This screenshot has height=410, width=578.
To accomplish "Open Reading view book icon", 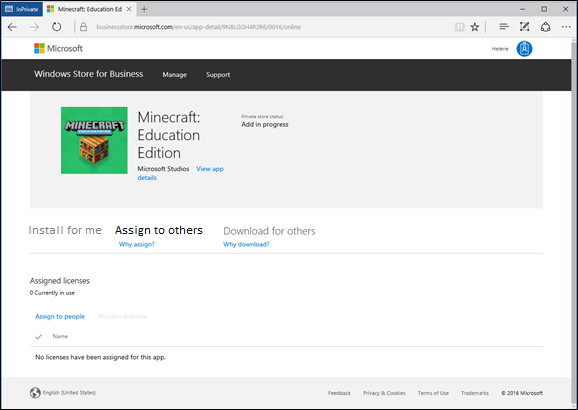I will click(x=459, y=27).
